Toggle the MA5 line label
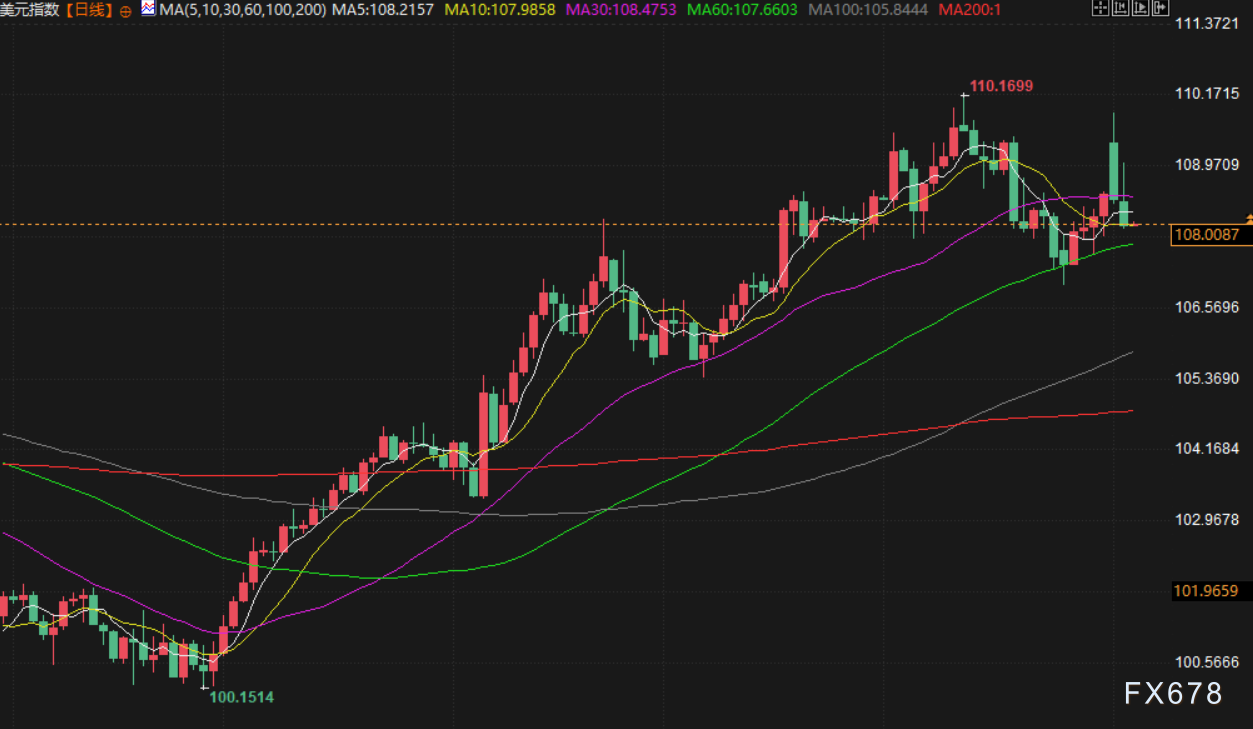Image resolution: width=1253 pixels, height=729 pixels. pos(384,10)
